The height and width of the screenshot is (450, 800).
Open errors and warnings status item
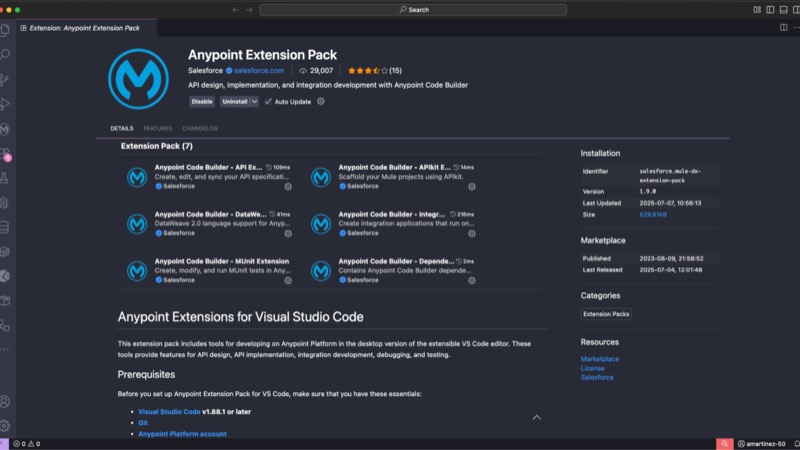point(27,444)
